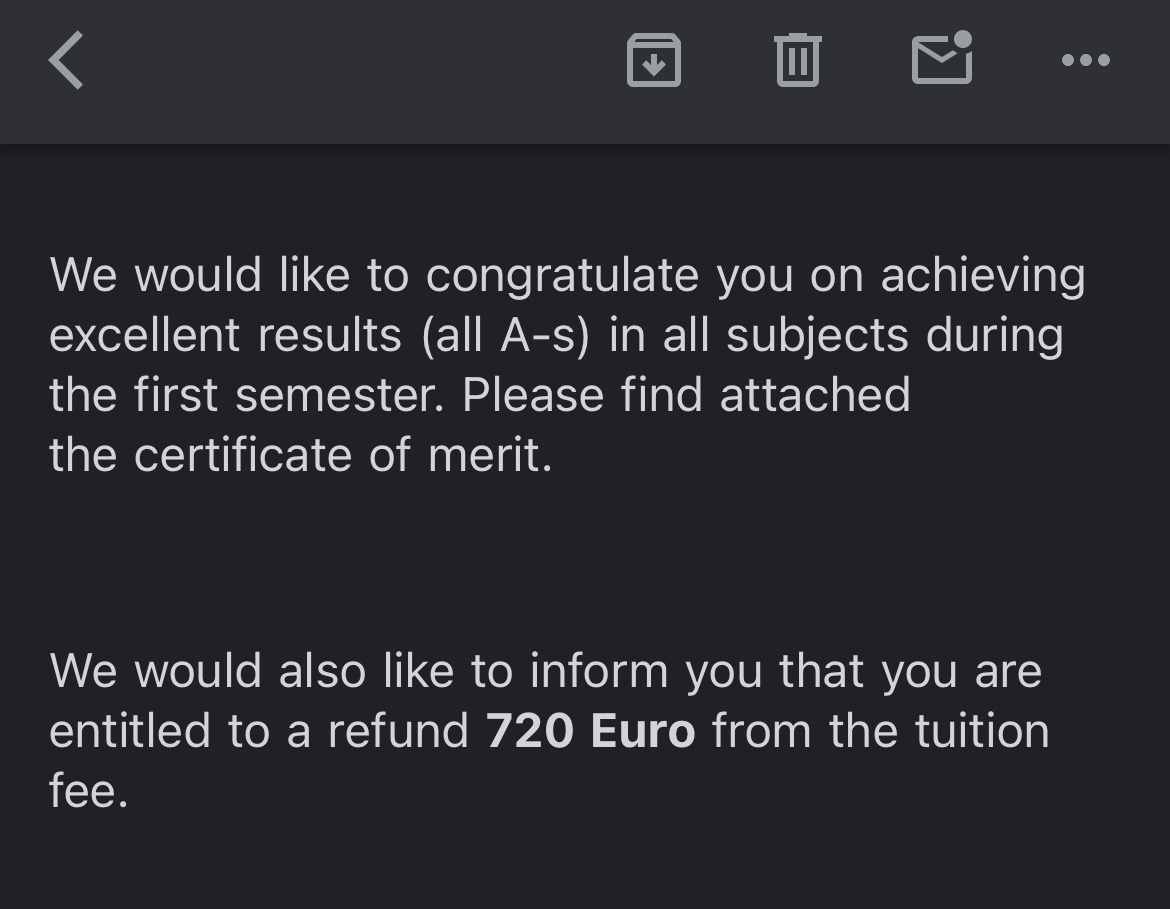Screen dimensions: 1170x909
Task: Tap the word "inform"
Action: click(x=598, y=671)
